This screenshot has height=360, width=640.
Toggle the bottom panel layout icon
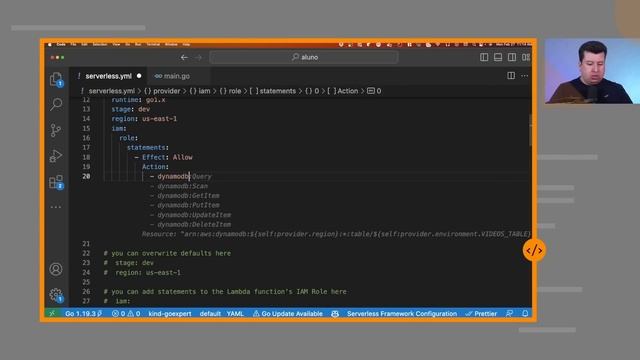click(x=498, y=57)
